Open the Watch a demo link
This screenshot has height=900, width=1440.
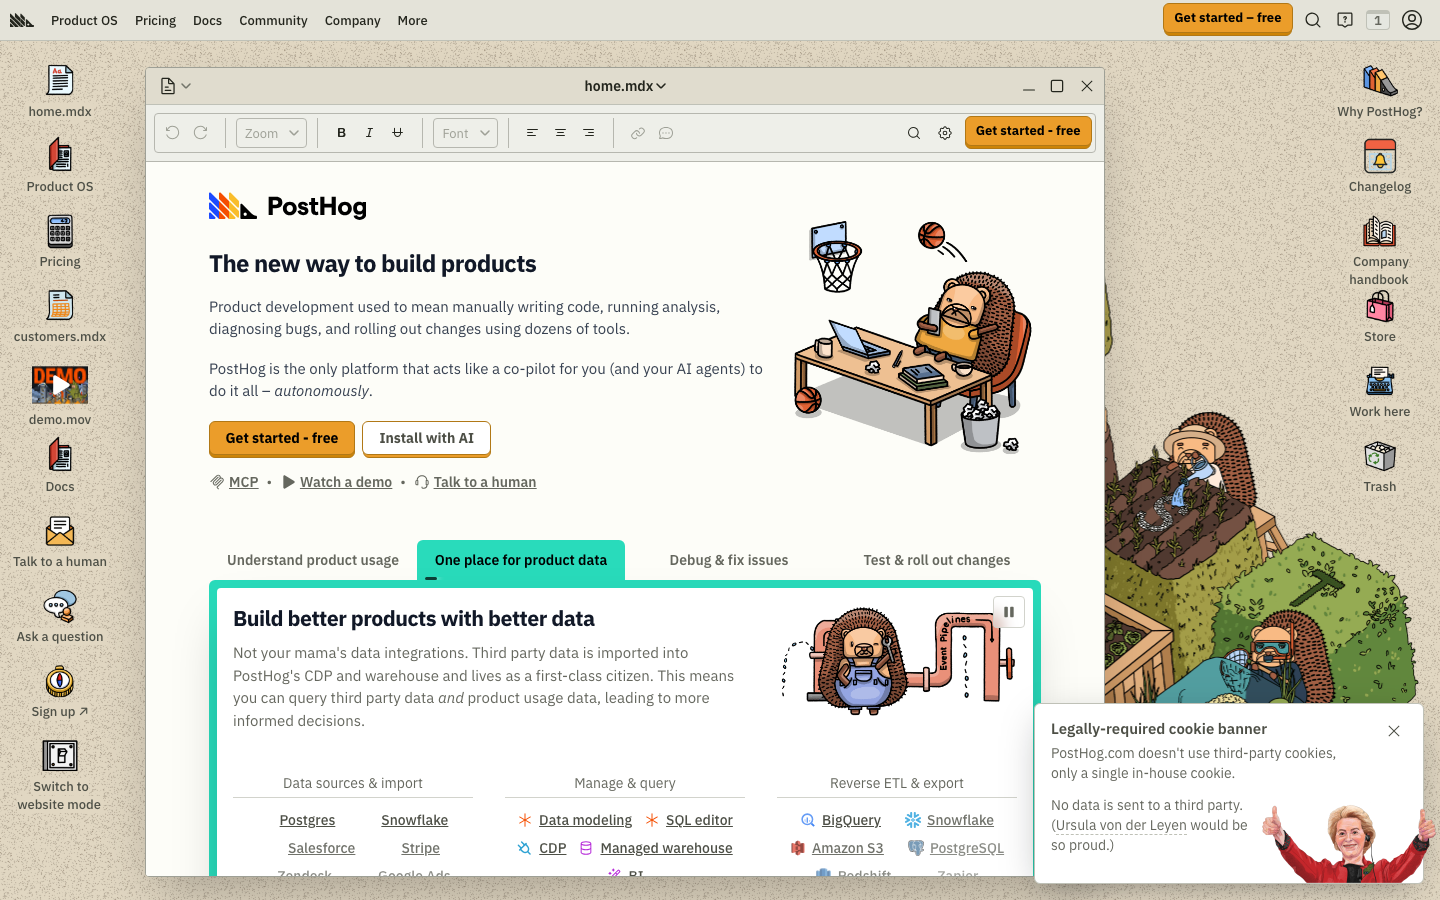pyautogui.click(x=345, y=482)
